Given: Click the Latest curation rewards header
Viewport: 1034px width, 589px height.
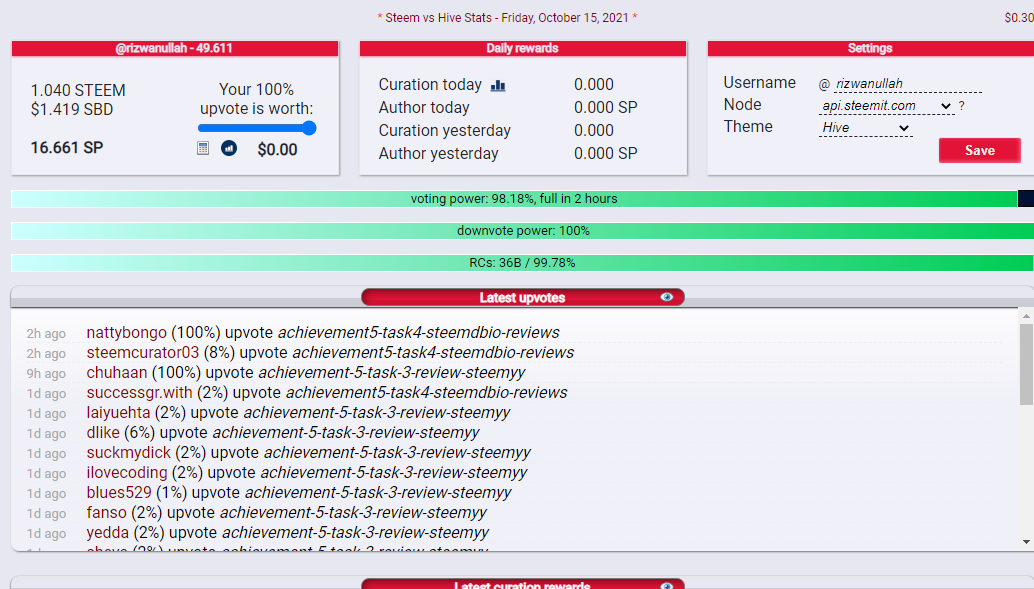Looking at the screenshot, I should [x=522, y=584].
